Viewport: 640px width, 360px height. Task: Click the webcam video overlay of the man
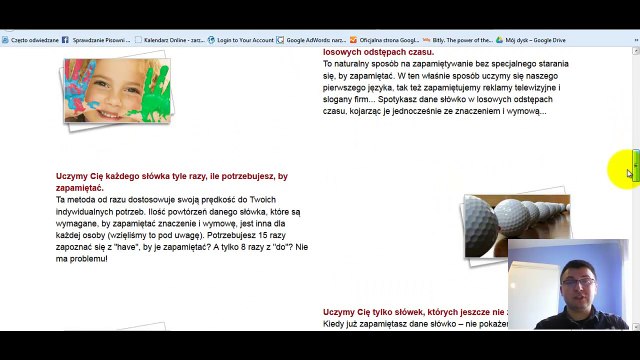pos(568,284)
